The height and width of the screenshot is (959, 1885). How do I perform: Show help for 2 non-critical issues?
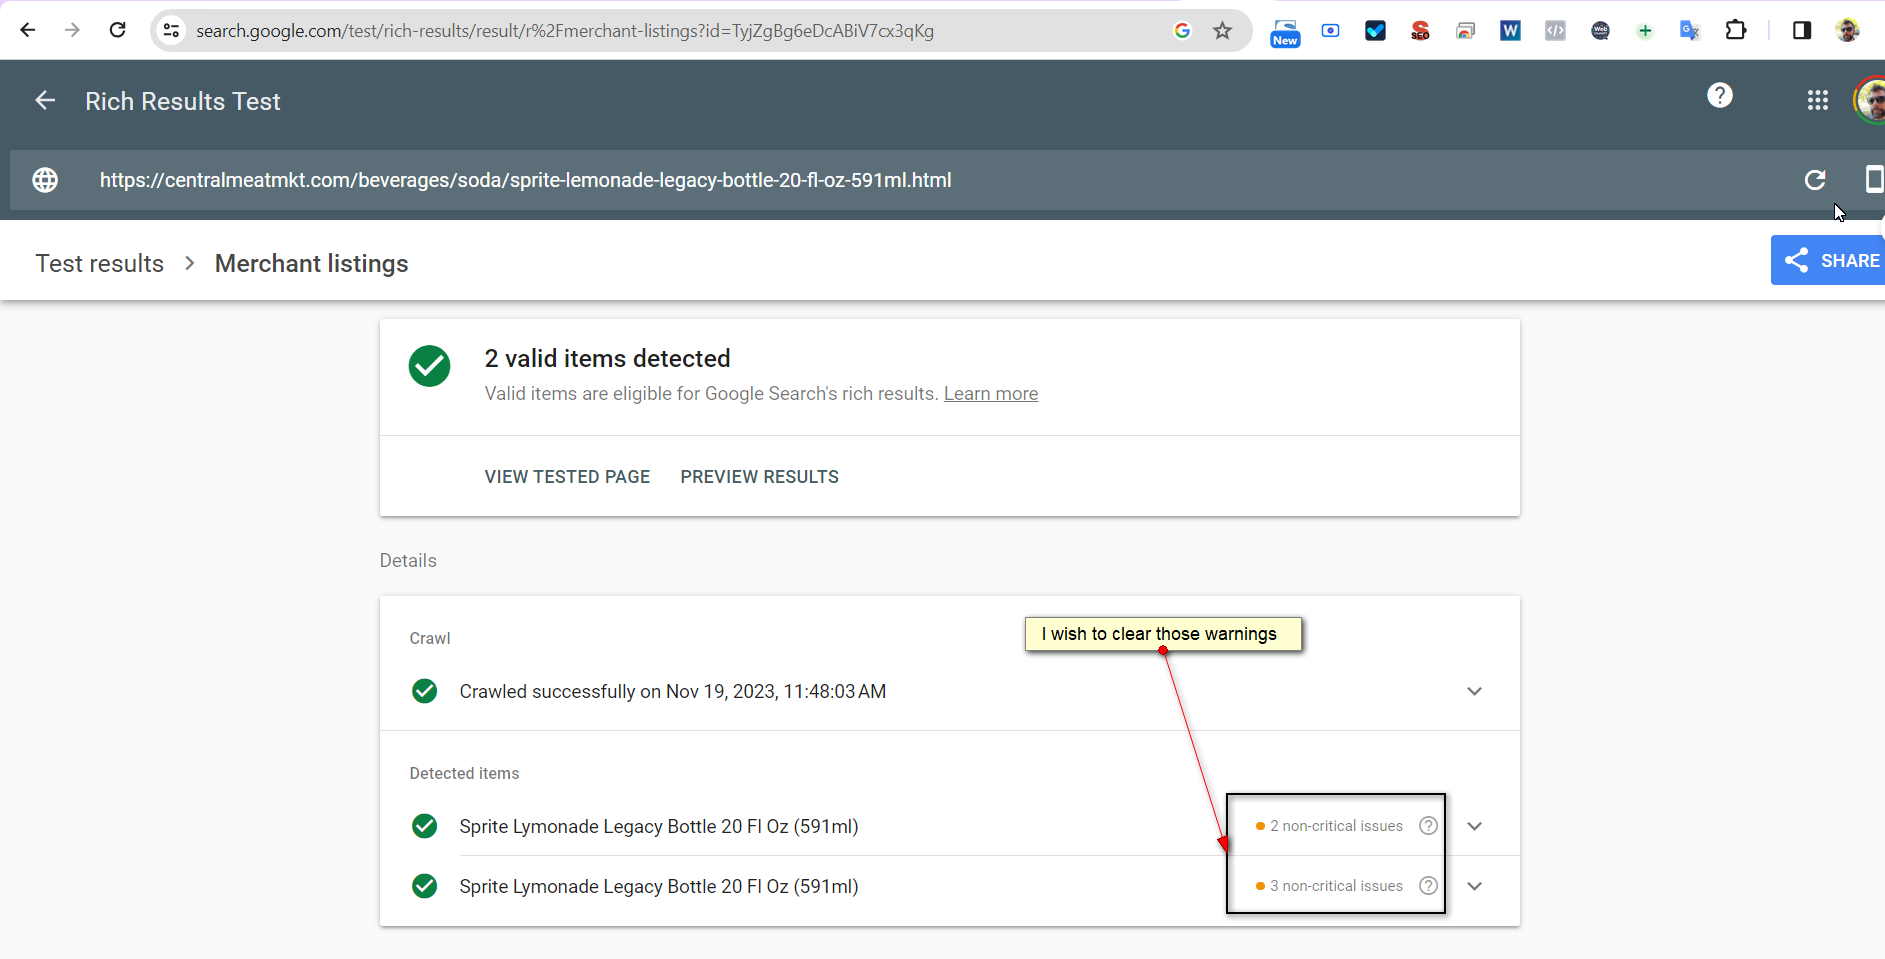1429,826
